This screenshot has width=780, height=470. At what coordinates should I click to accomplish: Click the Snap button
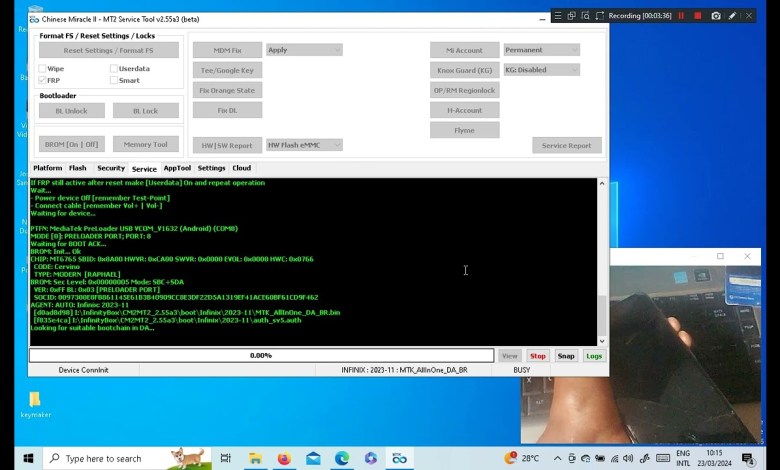coord(566,356)
